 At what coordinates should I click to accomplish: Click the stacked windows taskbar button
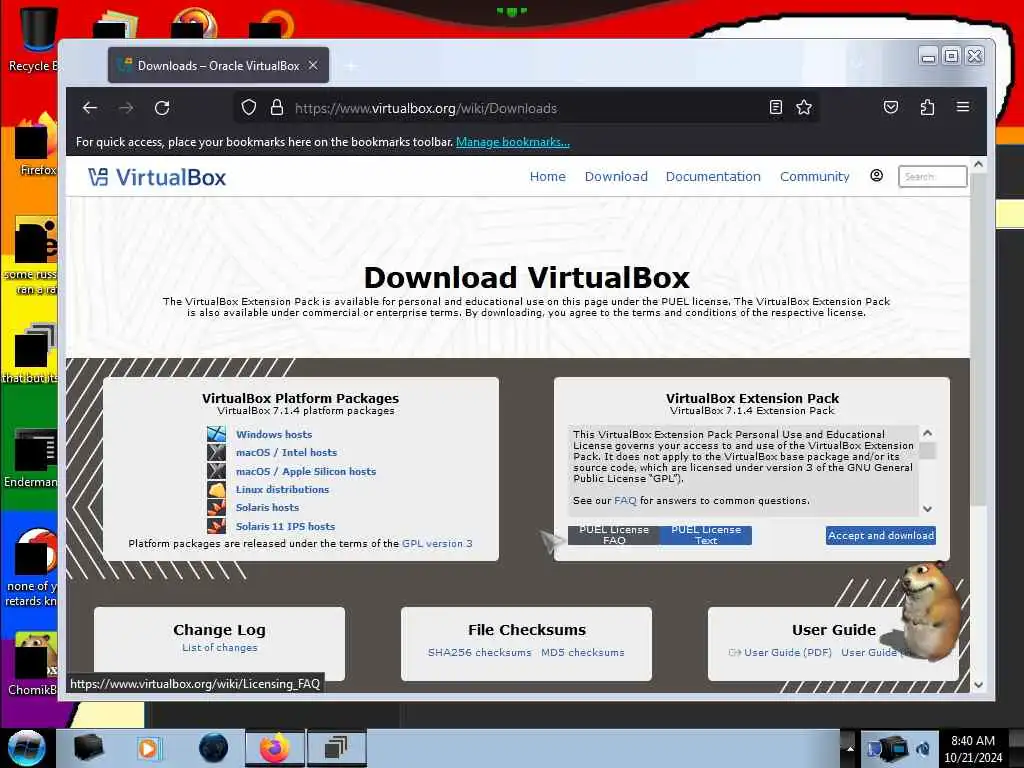[336, 748]
